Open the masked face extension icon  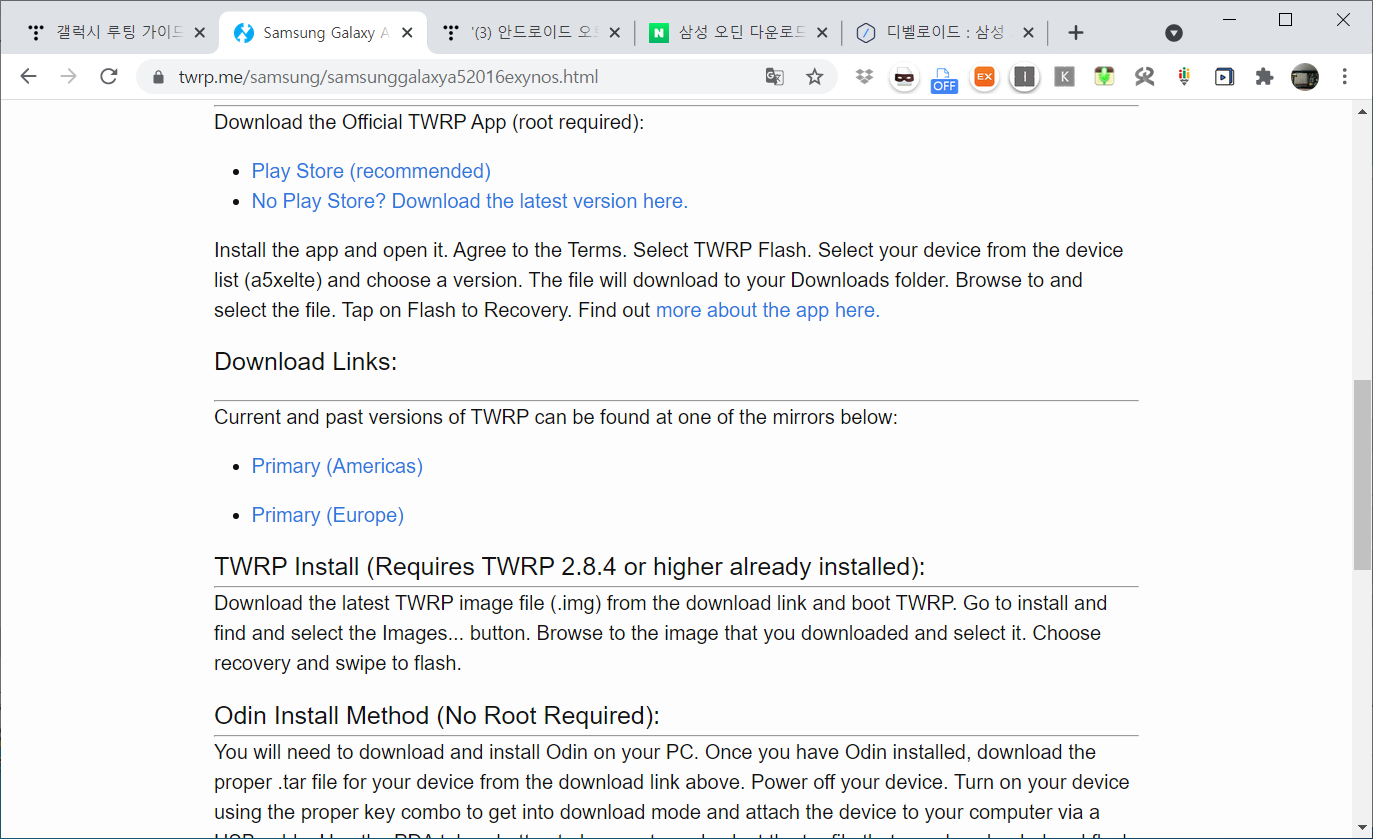click(904, 77)
